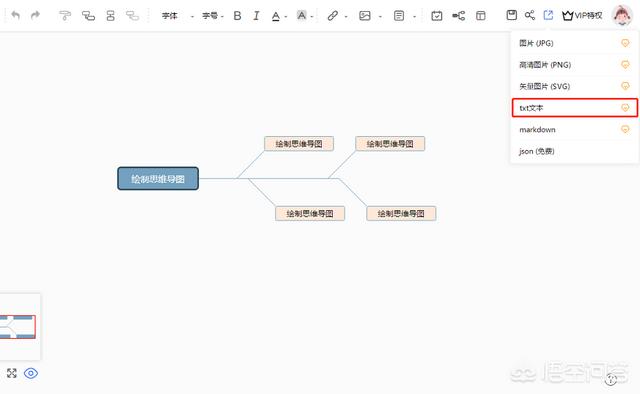Toggle the navigator eye icon

[x=31, y=373]
